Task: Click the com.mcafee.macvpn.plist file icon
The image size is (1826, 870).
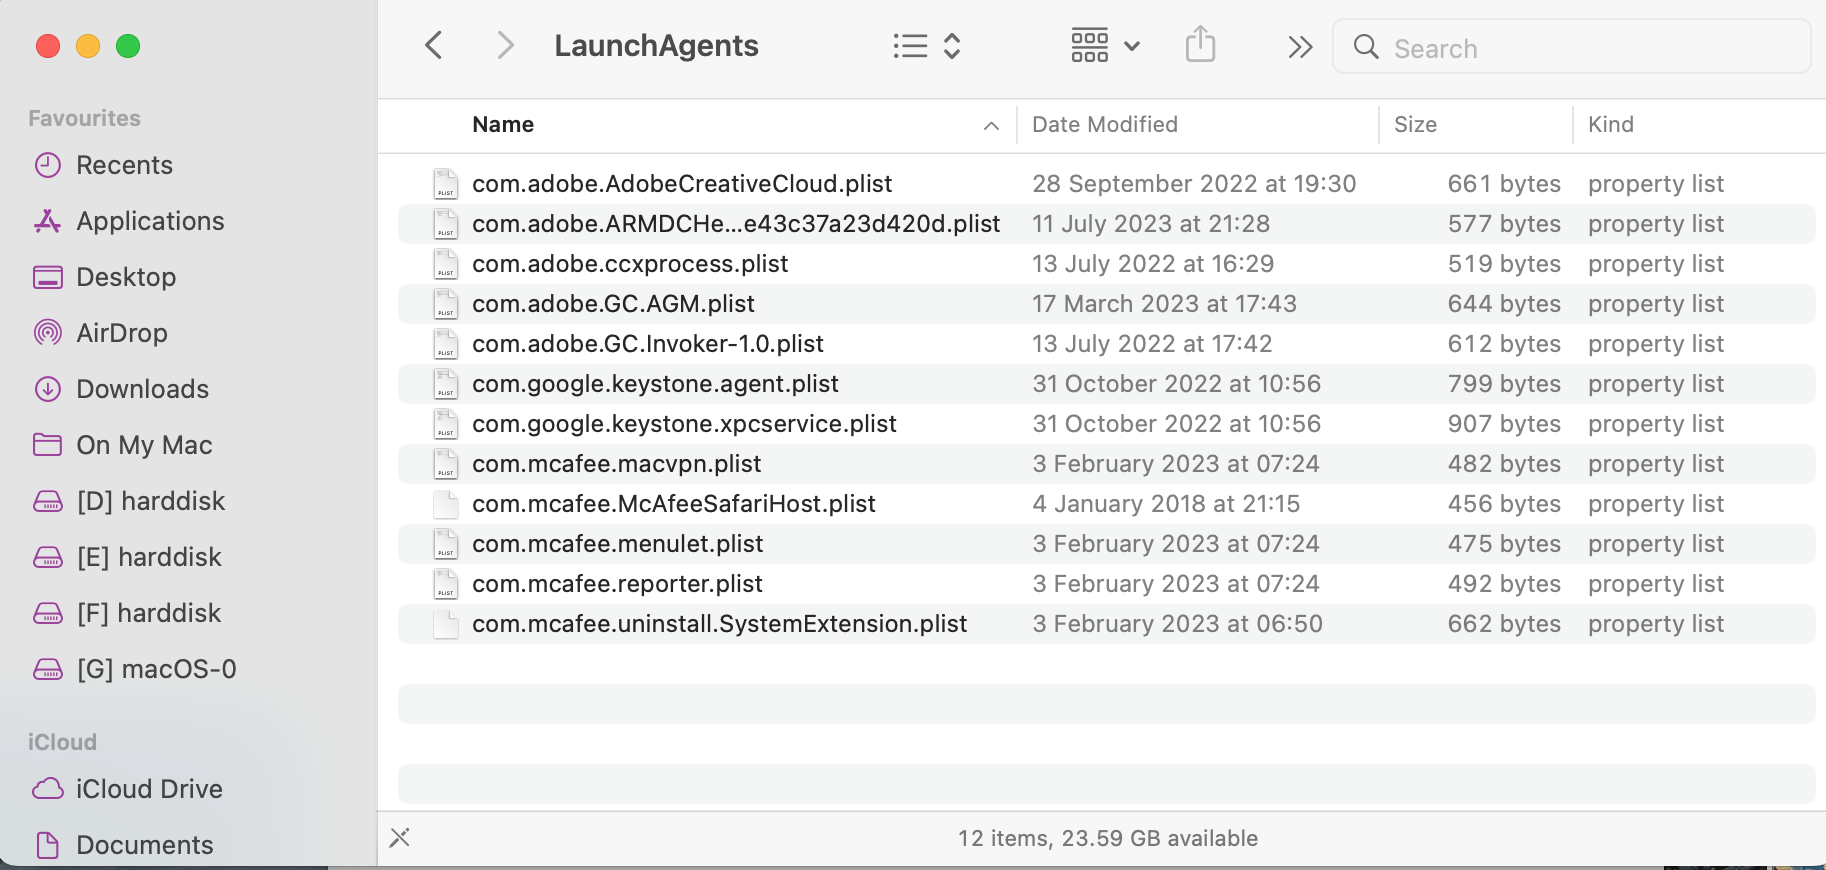Action: coord(446,464)
